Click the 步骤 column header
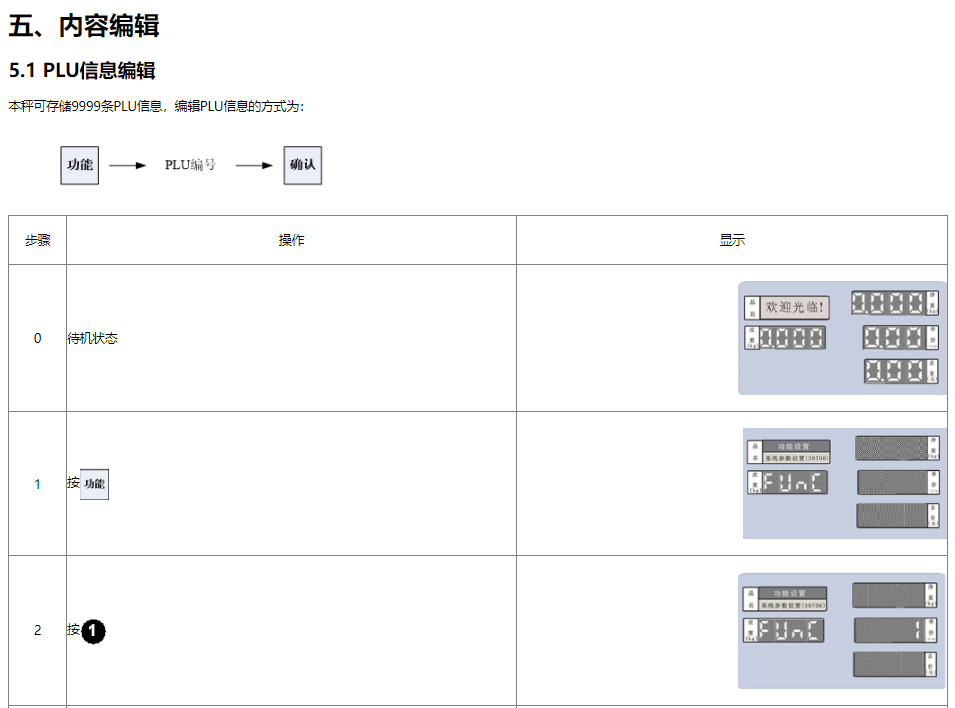Screen dimensions: 955x708 (x=38, y=240)
